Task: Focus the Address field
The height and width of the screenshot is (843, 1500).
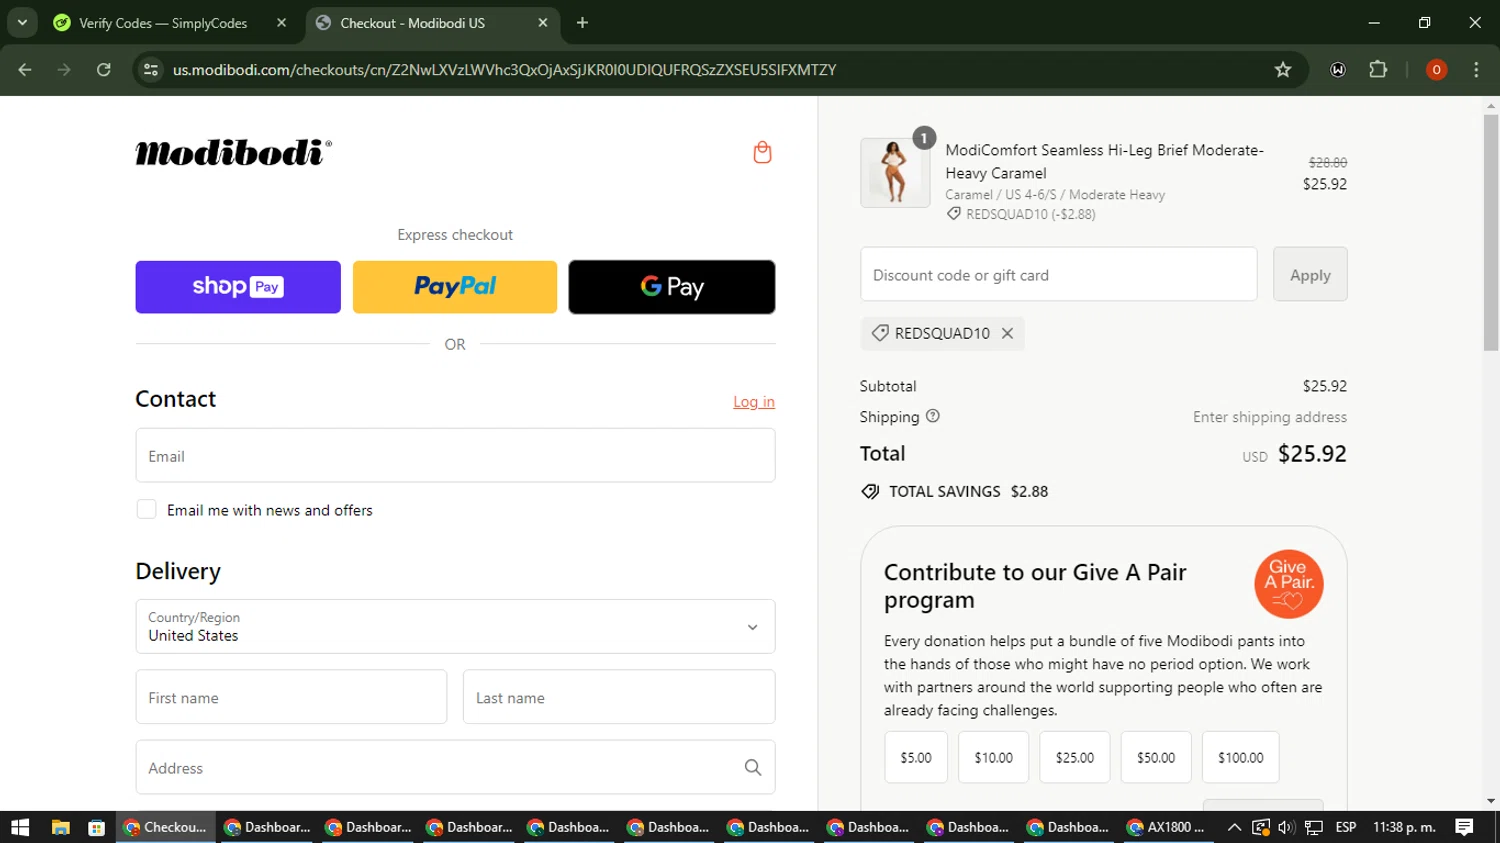Action: click(455, 768)
